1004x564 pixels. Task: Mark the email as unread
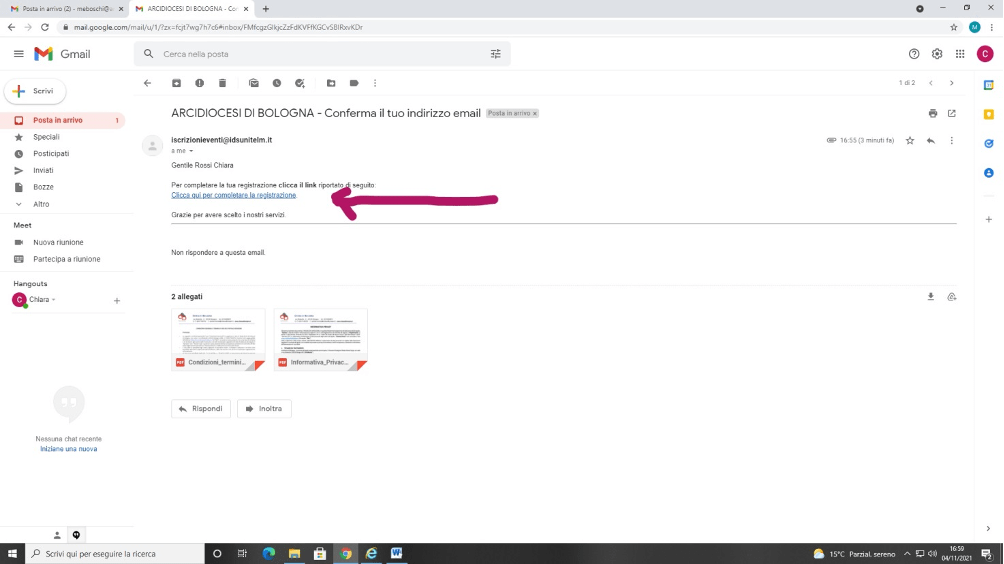[254, 83]
